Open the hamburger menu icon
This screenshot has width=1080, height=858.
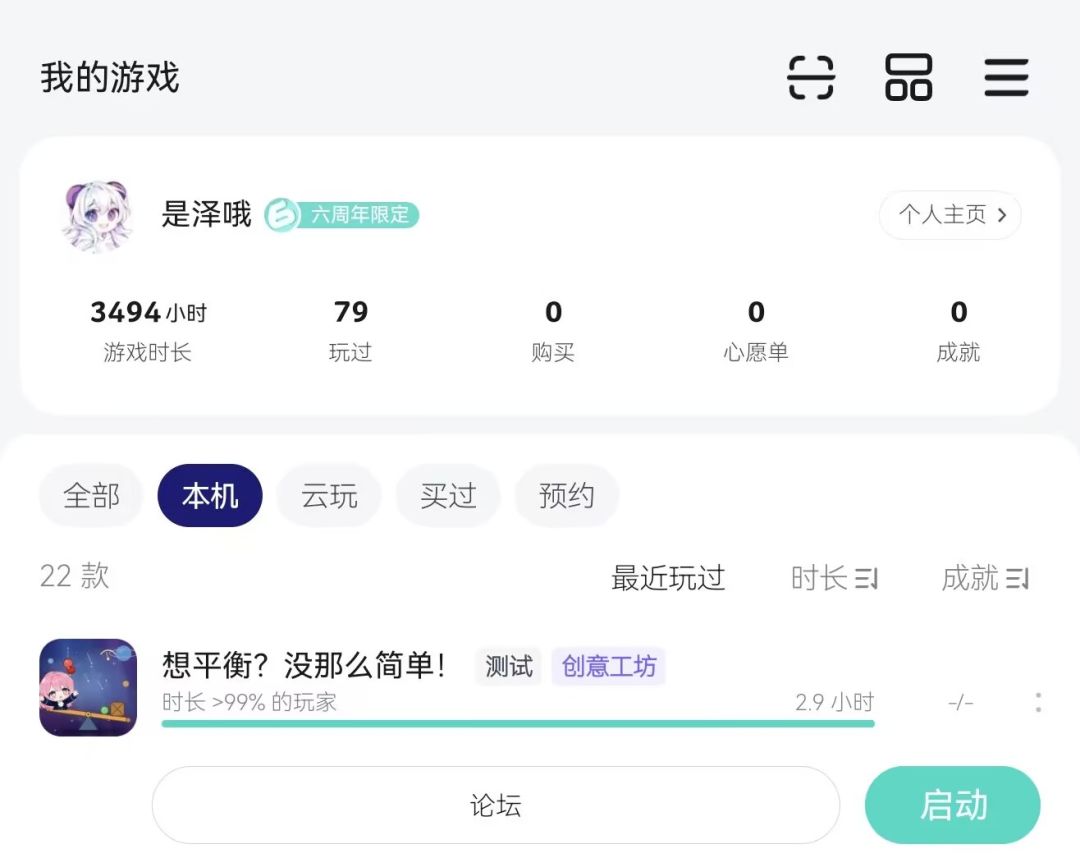pyautogui.click(x=1006, y=77)
